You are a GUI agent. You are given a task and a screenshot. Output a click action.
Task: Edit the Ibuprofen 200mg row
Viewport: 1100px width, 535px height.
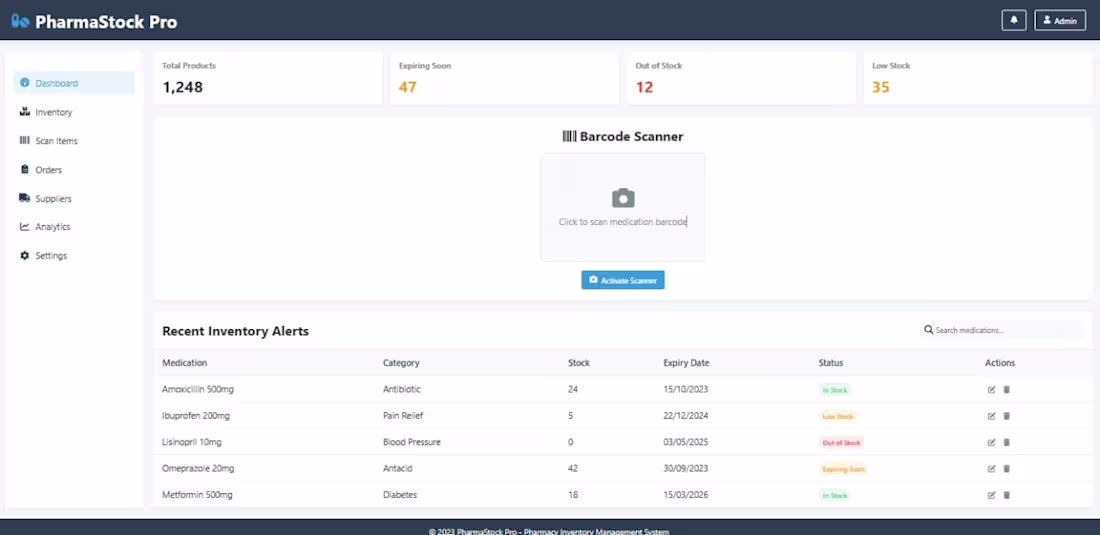coord(991,416)
